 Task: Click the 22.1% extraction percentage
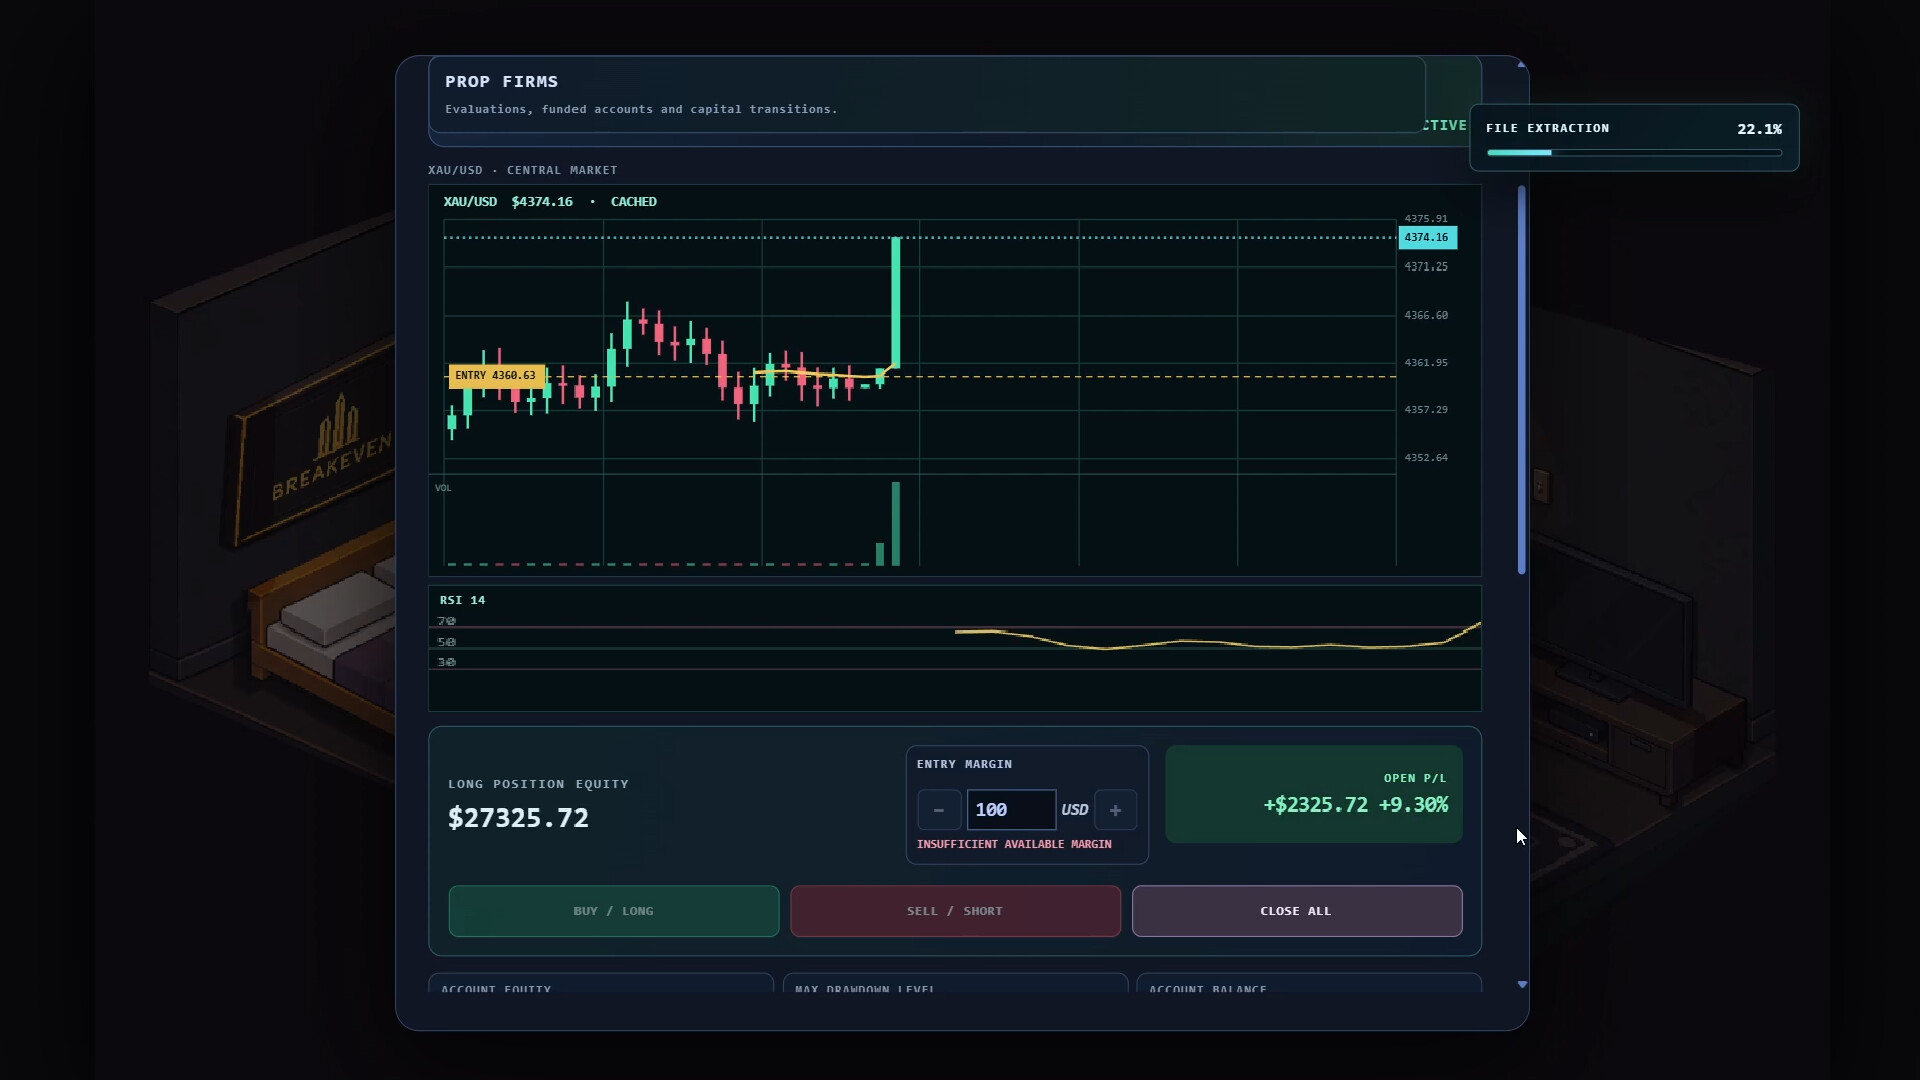pos(1759,129)
